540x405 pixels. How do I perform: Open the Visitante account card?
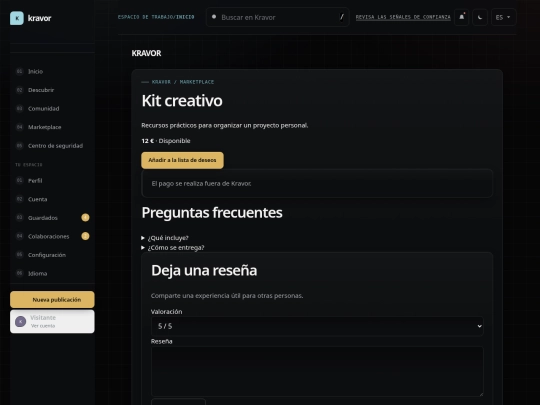[x=52, y=321]
